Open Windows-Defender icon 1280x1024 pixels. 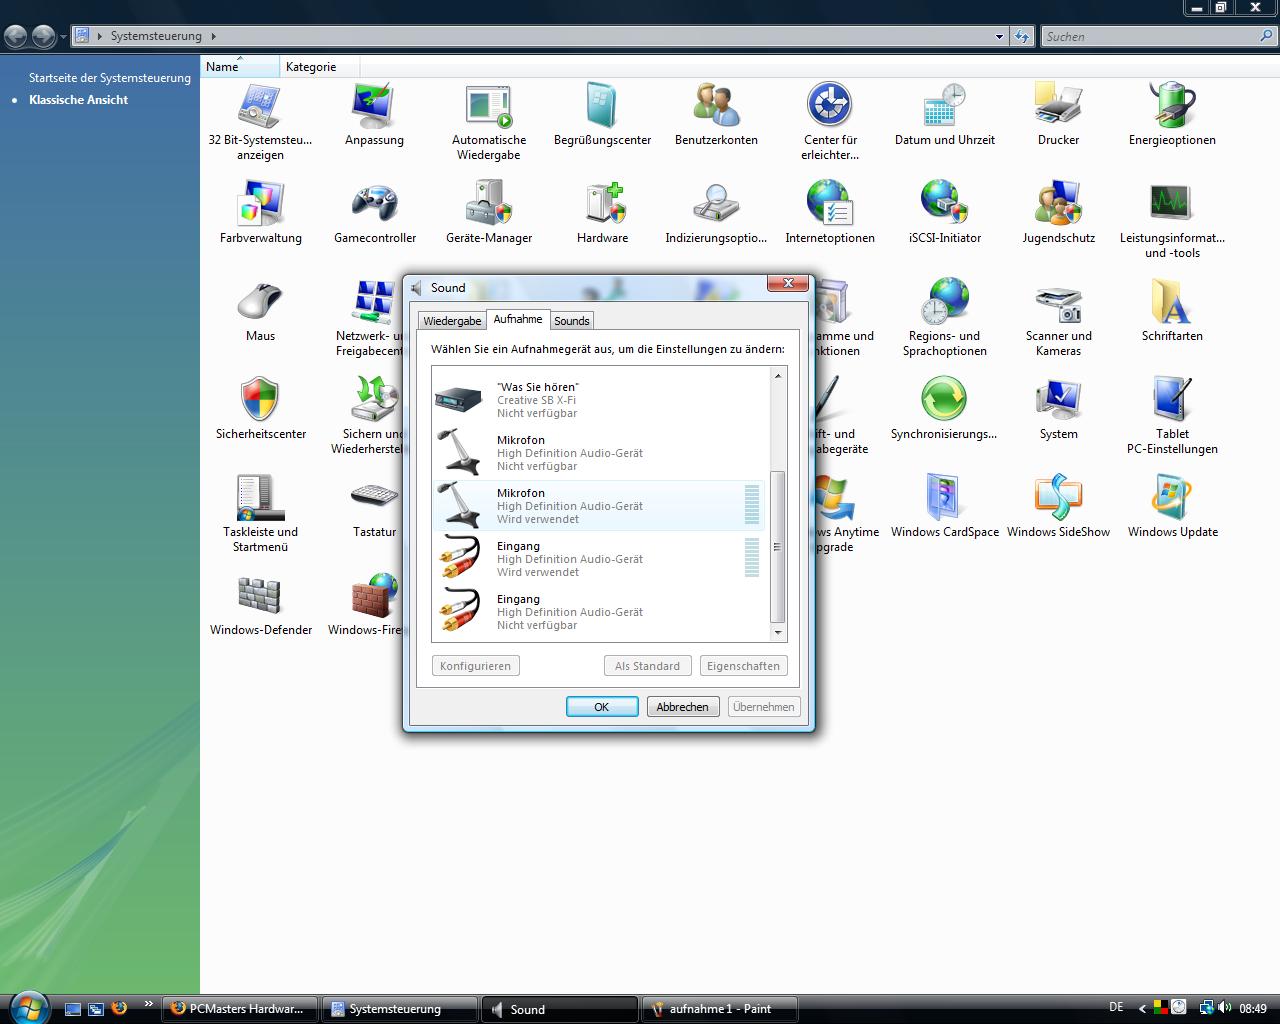(260, 604)
